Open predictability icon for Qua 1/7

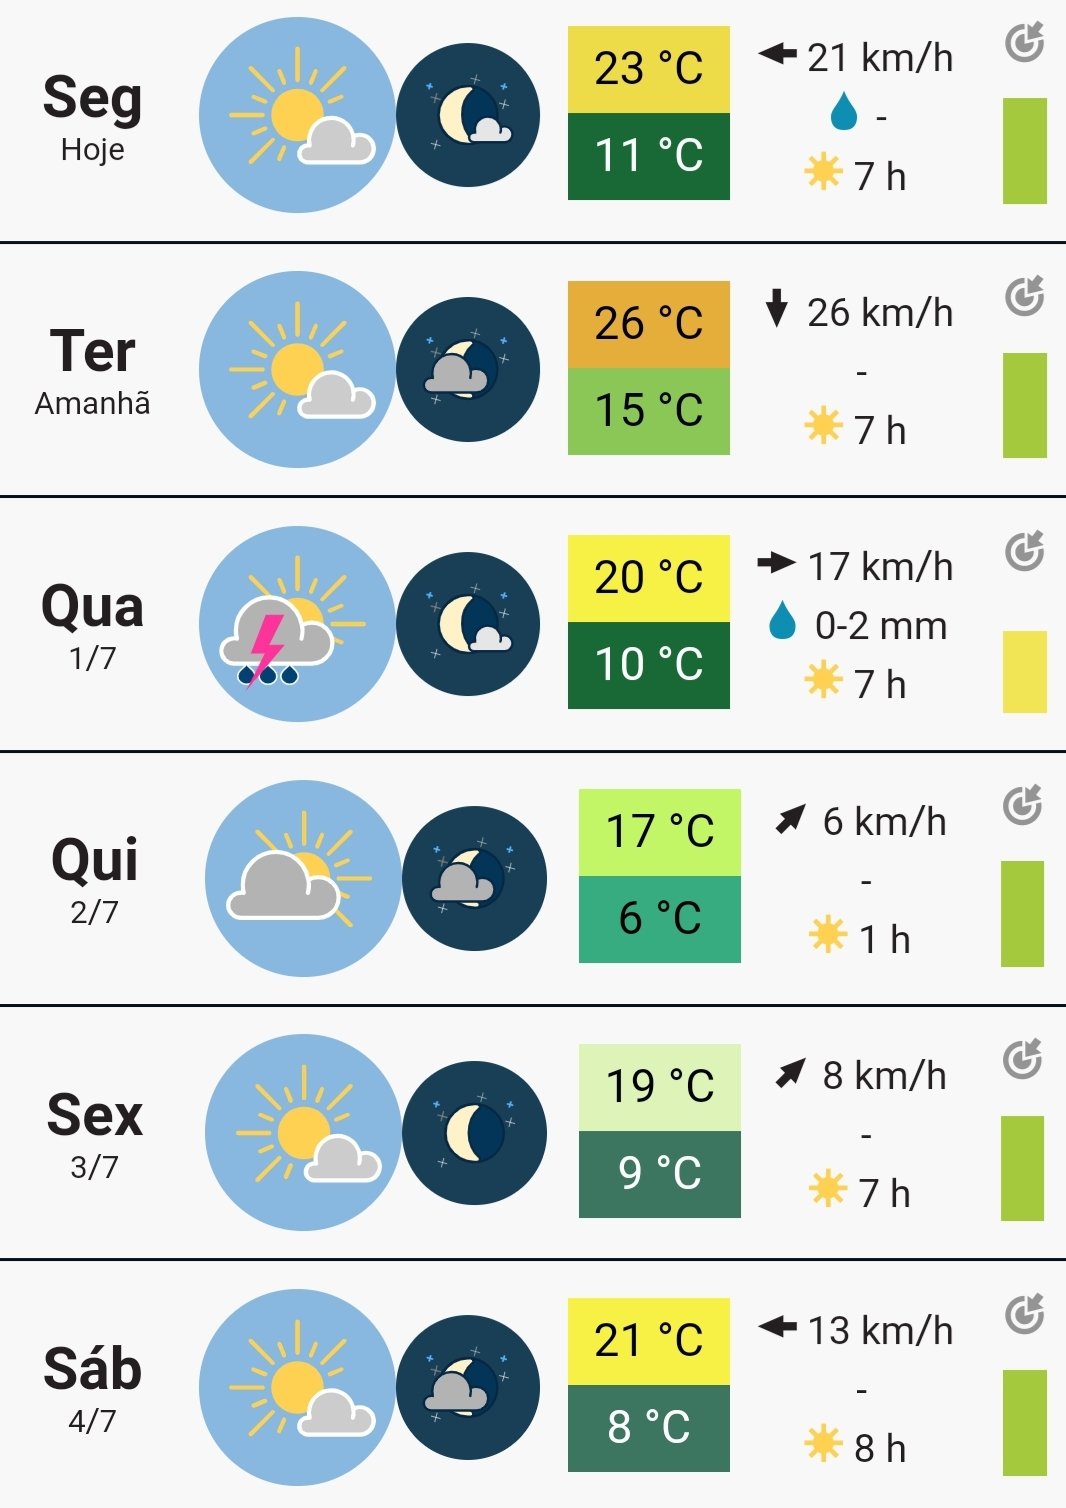(x=1025, y=551)
